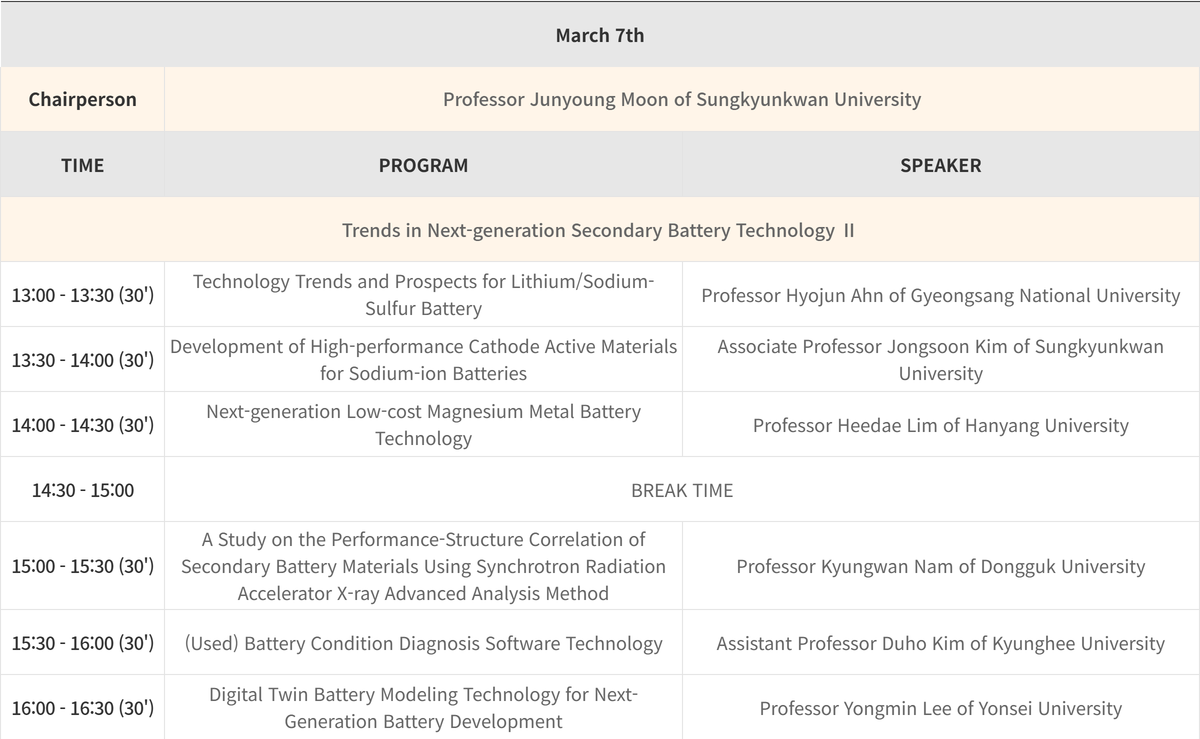Select the Battery Condition Diagnosis Software talk
Screen dimensions: 1200x739
[423, 643]
